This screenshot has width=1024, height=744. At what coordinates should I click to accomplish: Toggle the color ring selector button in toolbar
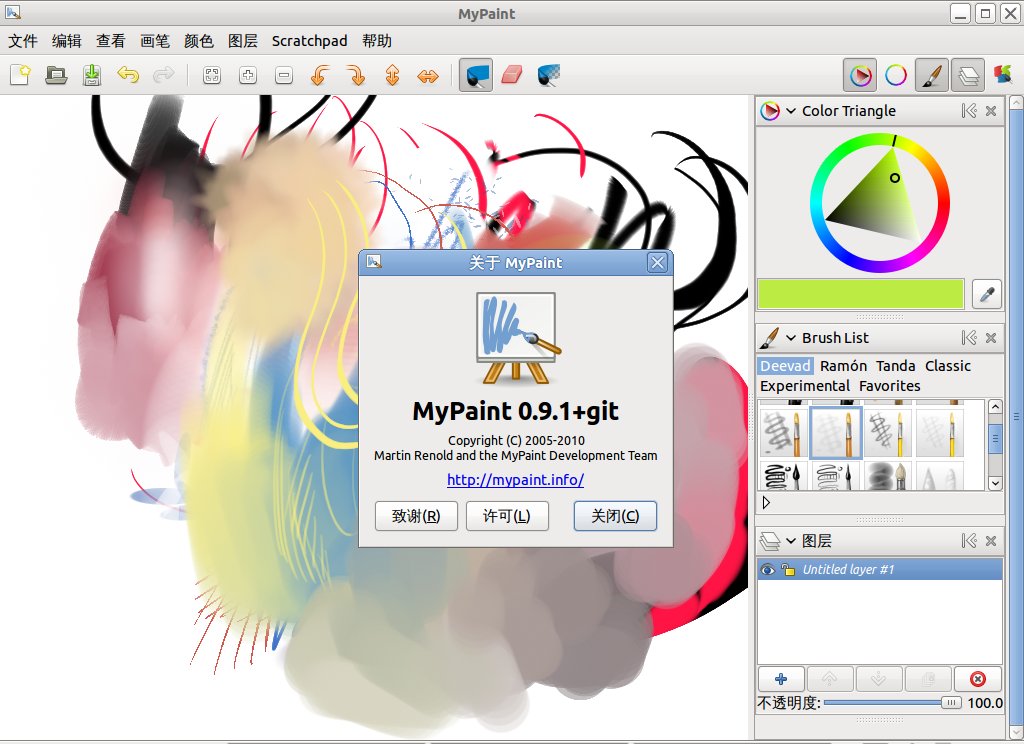(x=895, y=75)
